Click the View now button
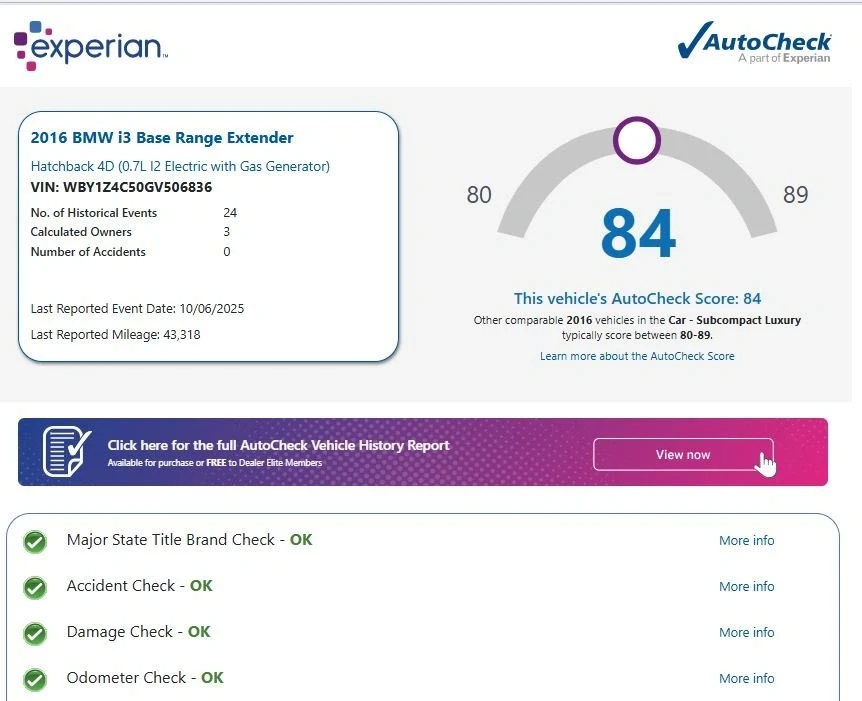The image size is (862, 701). pyautogui.click(x=683, y=455)
